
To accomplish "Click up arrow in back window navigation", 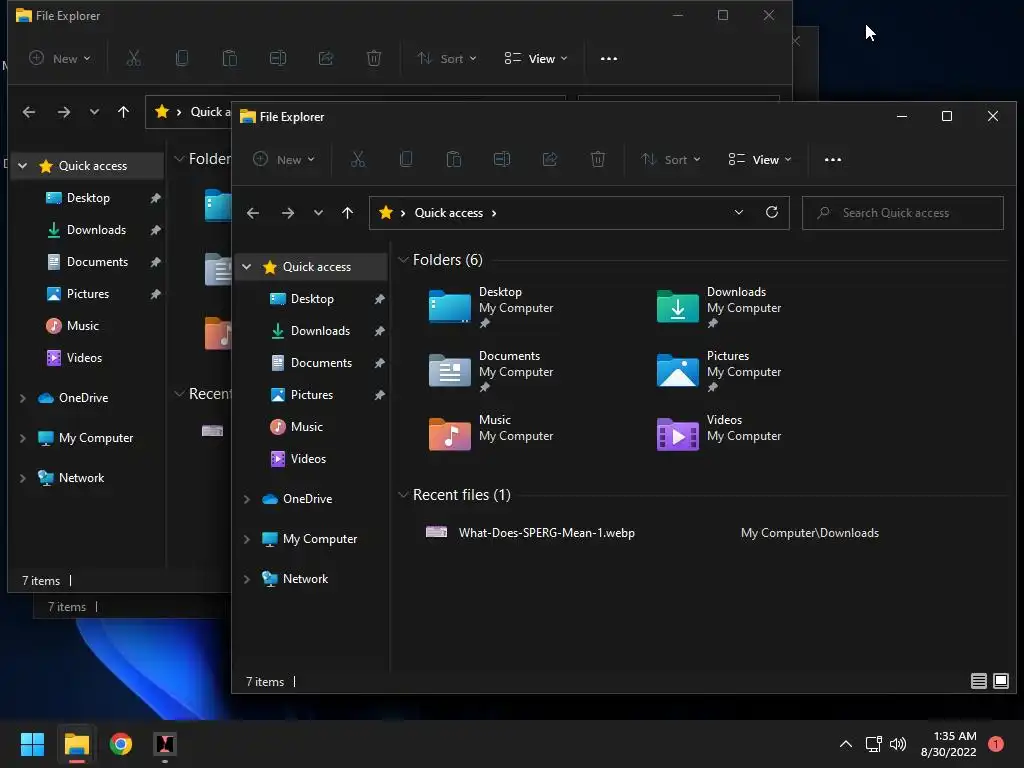I will (x=123, y=112).
